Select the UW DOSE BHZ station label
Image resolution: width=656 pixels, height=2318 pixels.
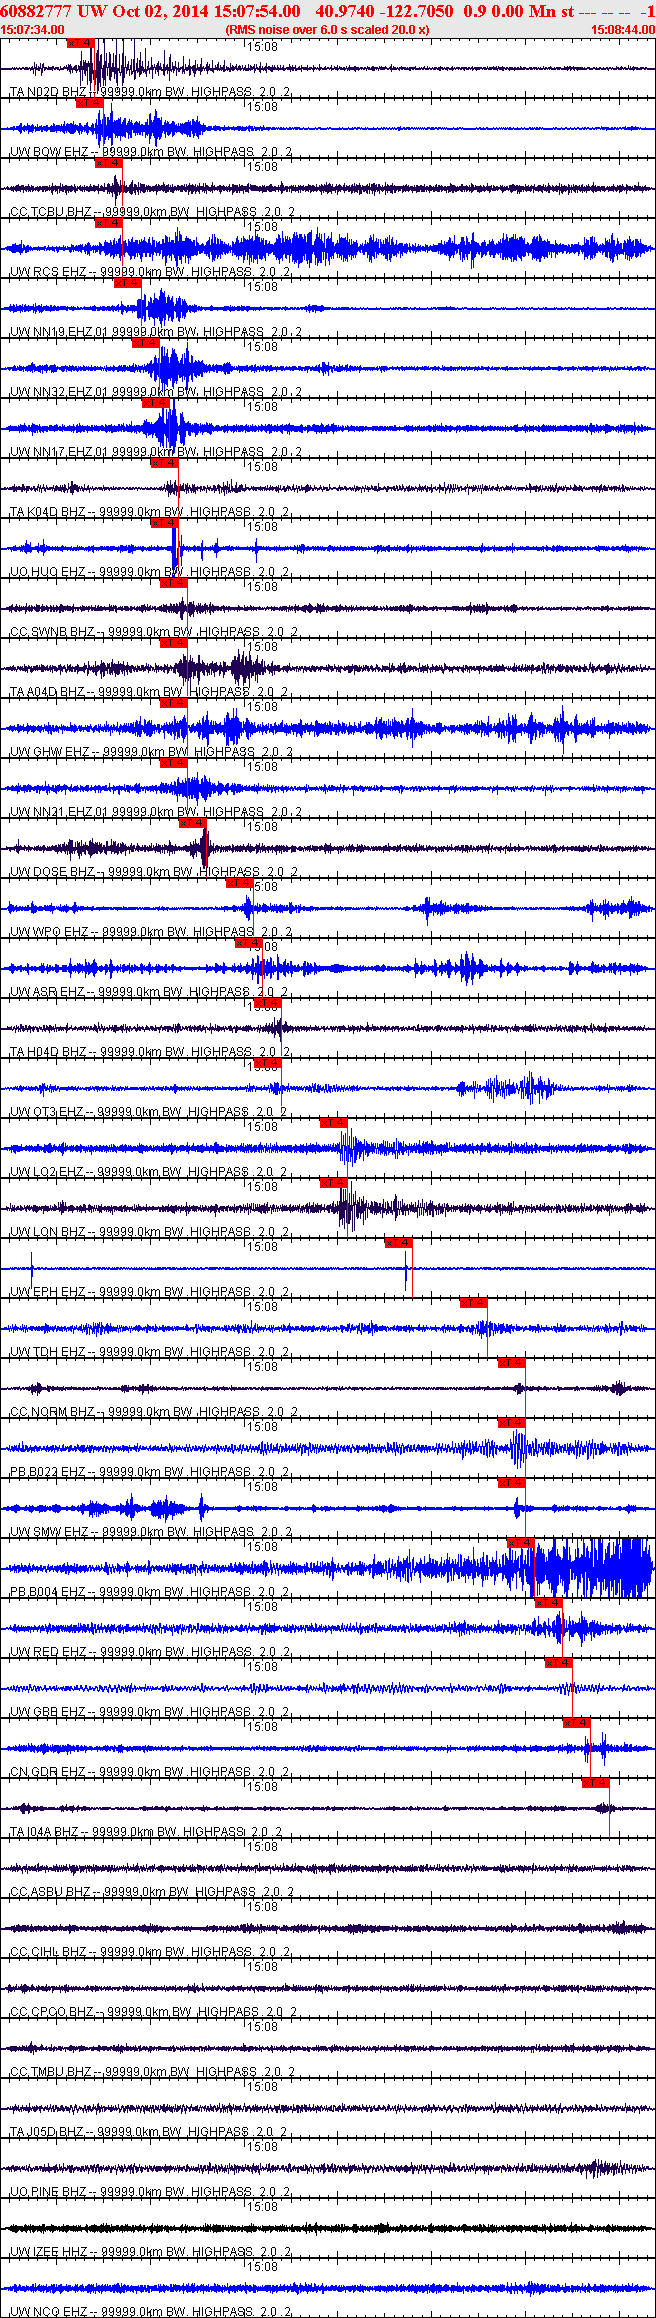coord(154,872)
